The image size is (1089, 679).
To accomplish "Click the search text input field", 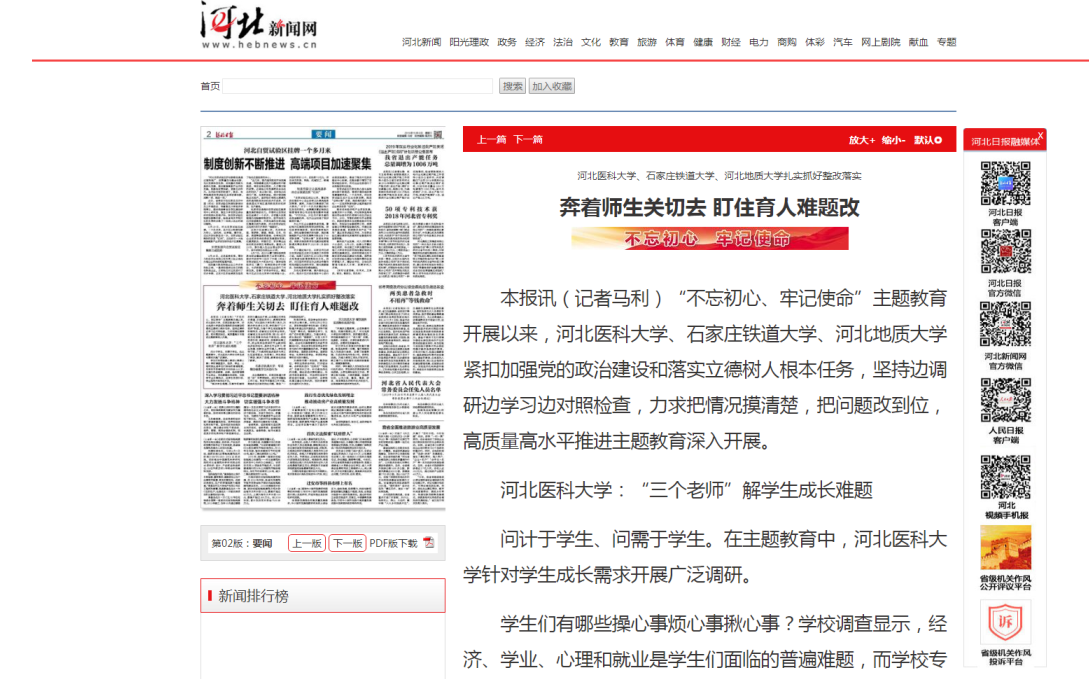I will click(357, 87).
